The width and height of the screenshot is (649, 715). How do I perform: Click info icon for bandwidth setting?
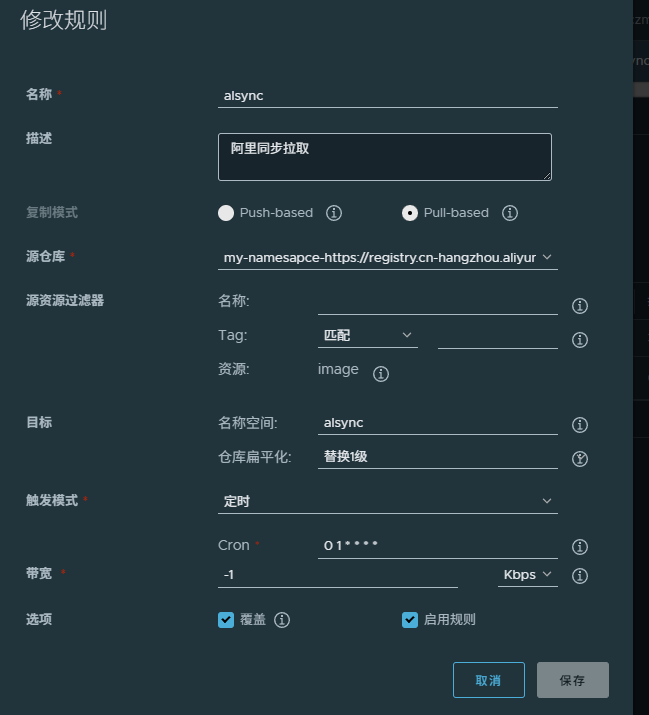click(x=579, y=576)
